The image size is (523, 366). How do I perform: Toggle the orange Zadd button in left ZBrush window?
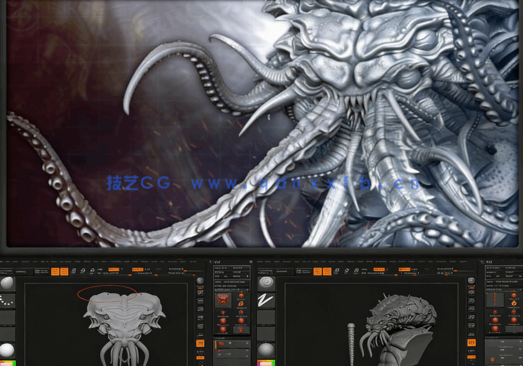137,269
